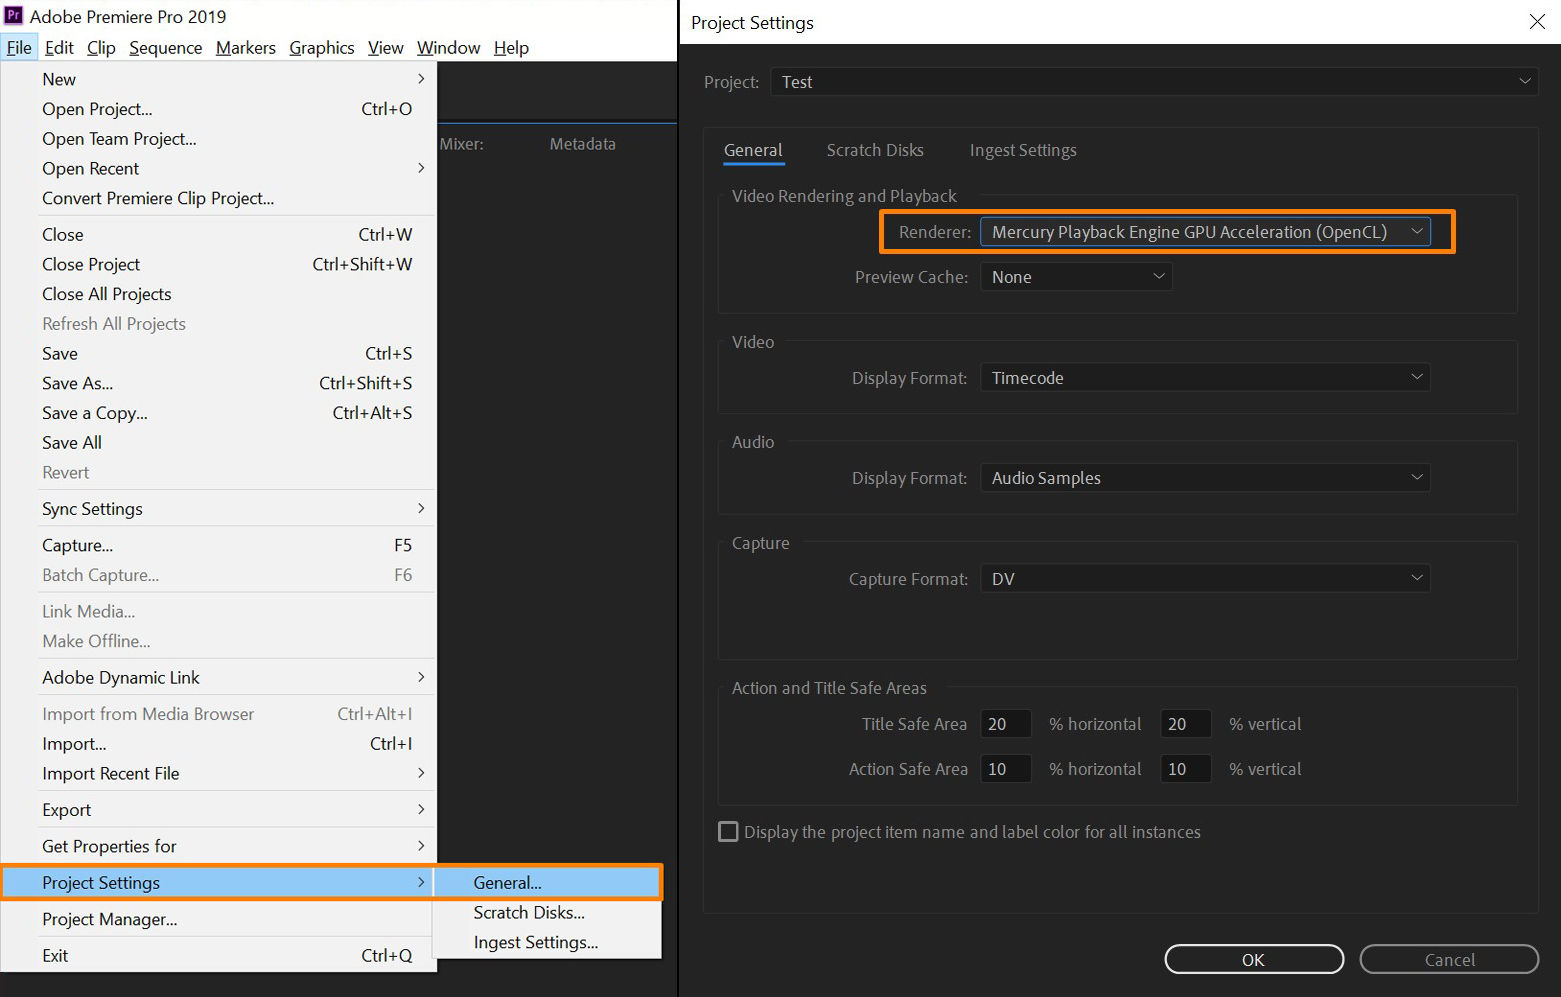The width and height of the screenshot is (1561, 997).
Task: Expand the Sync Settings submenu
Action: (218, 509)
